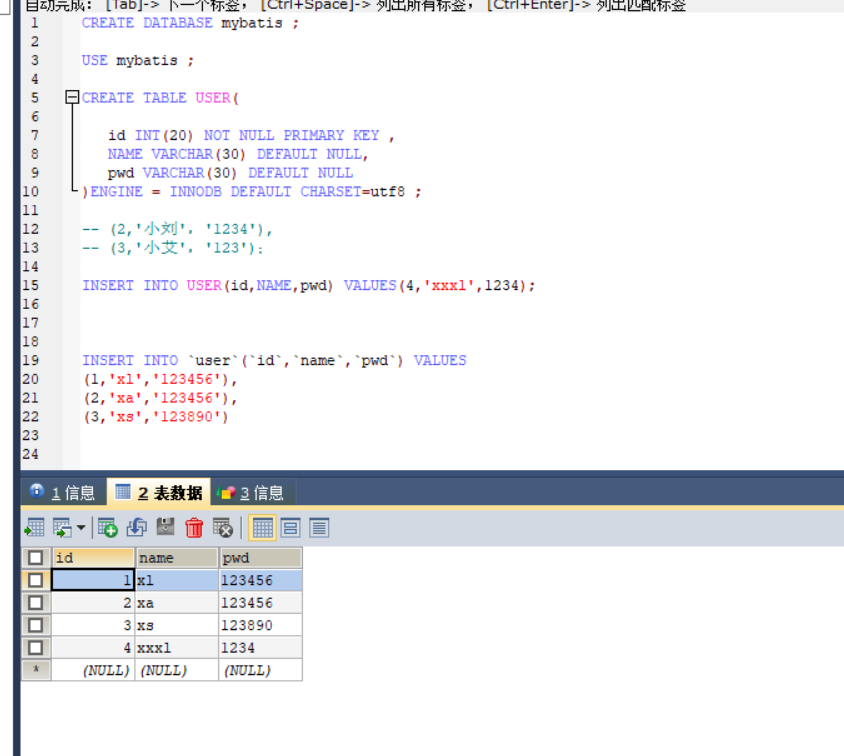
Task: Click the values line (3,'xs','123890')
Action: (x=156, y=416)
